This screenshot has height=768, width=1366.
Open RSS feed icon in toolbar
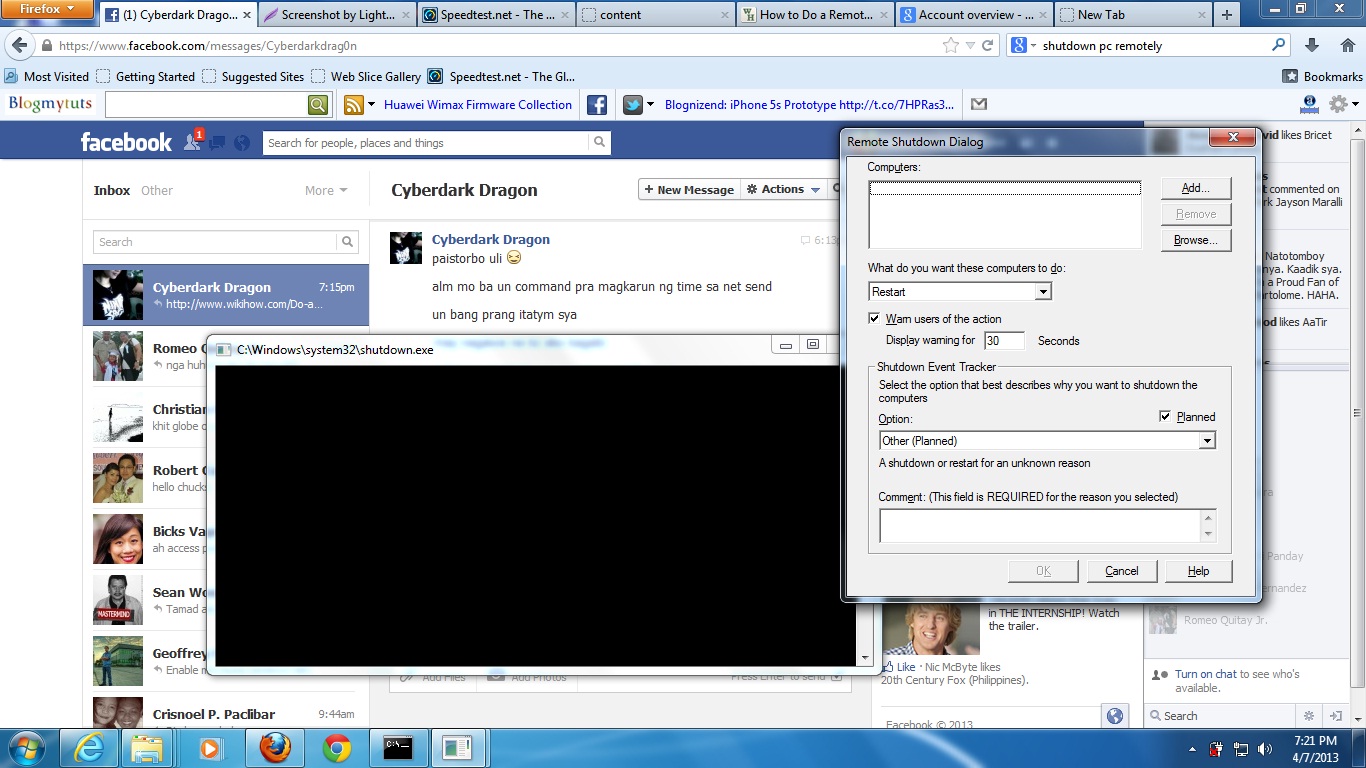tap(353, 104)
